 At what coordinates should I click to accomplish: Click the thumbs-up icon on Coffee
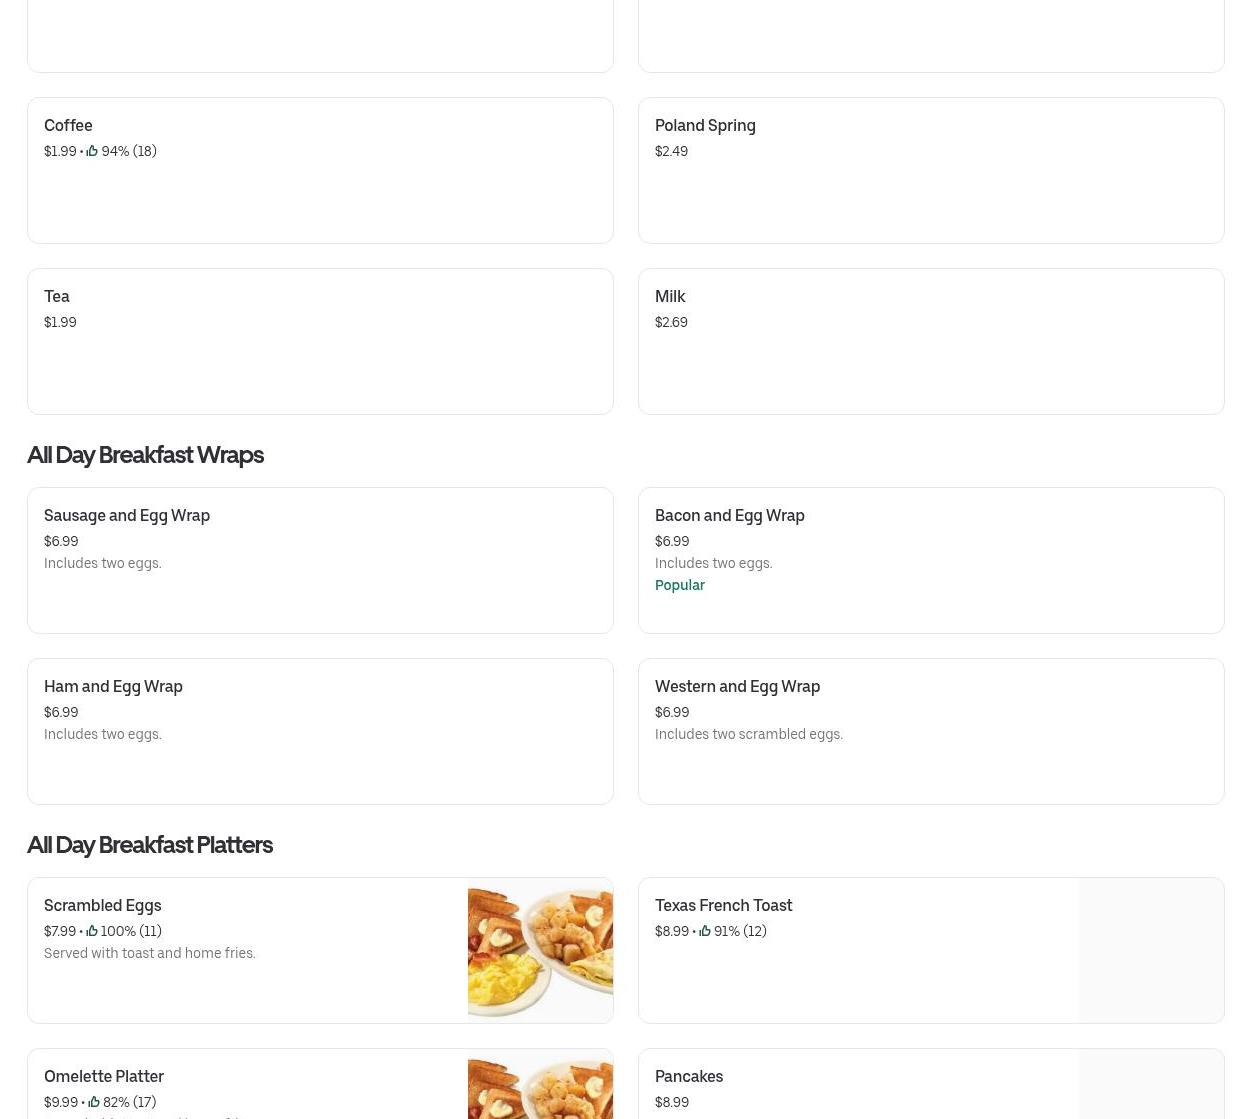(92, 151)
